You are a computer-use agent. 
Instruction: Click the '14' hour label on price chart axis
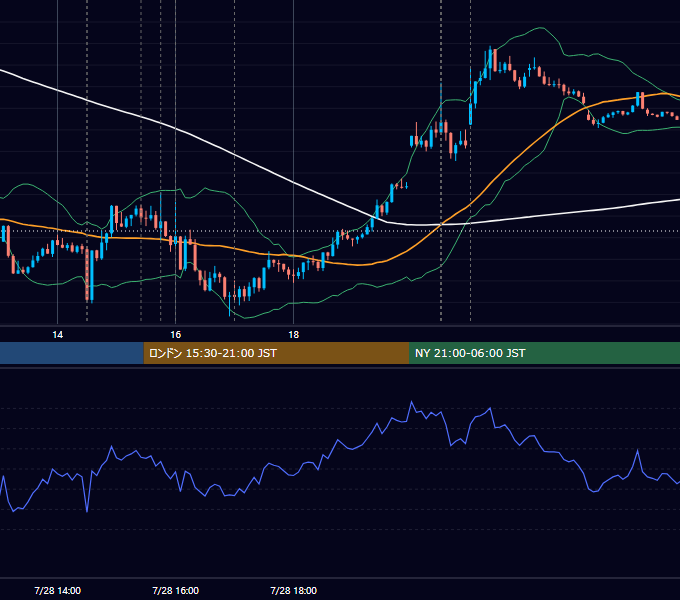point(57,335)
